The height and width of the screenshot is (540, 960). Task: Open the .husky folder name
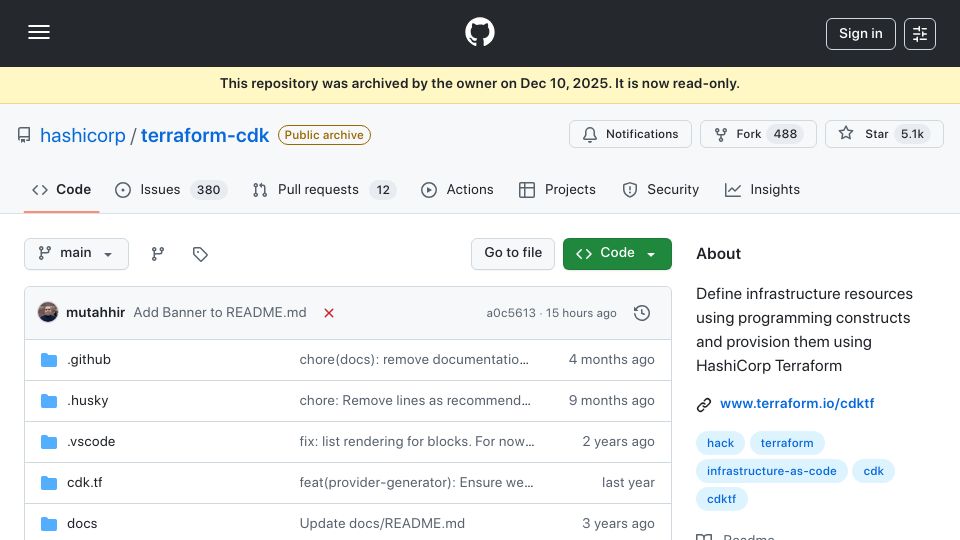pyautogui.click(x=88, y=400)
